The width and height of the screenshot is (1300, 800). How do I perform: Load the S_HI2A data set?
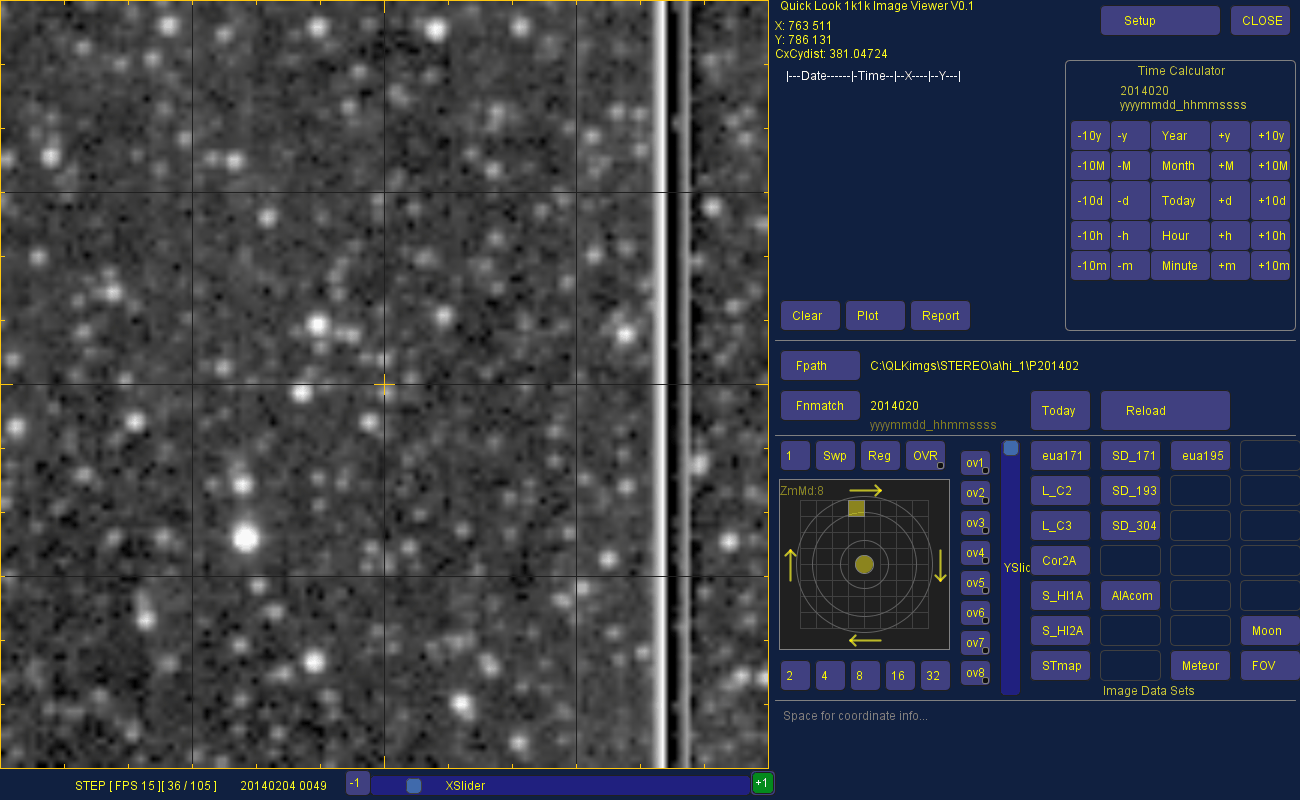[1060, 631]
